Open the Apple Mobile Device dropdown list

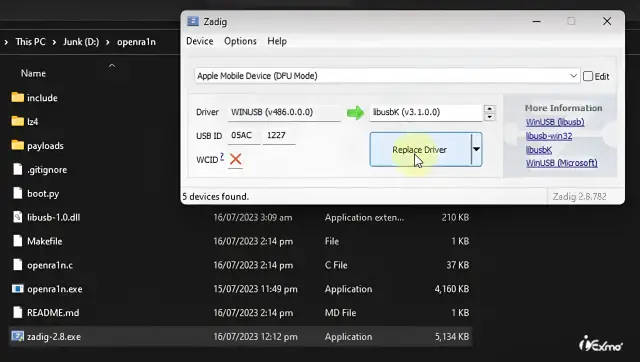point(573,76)
